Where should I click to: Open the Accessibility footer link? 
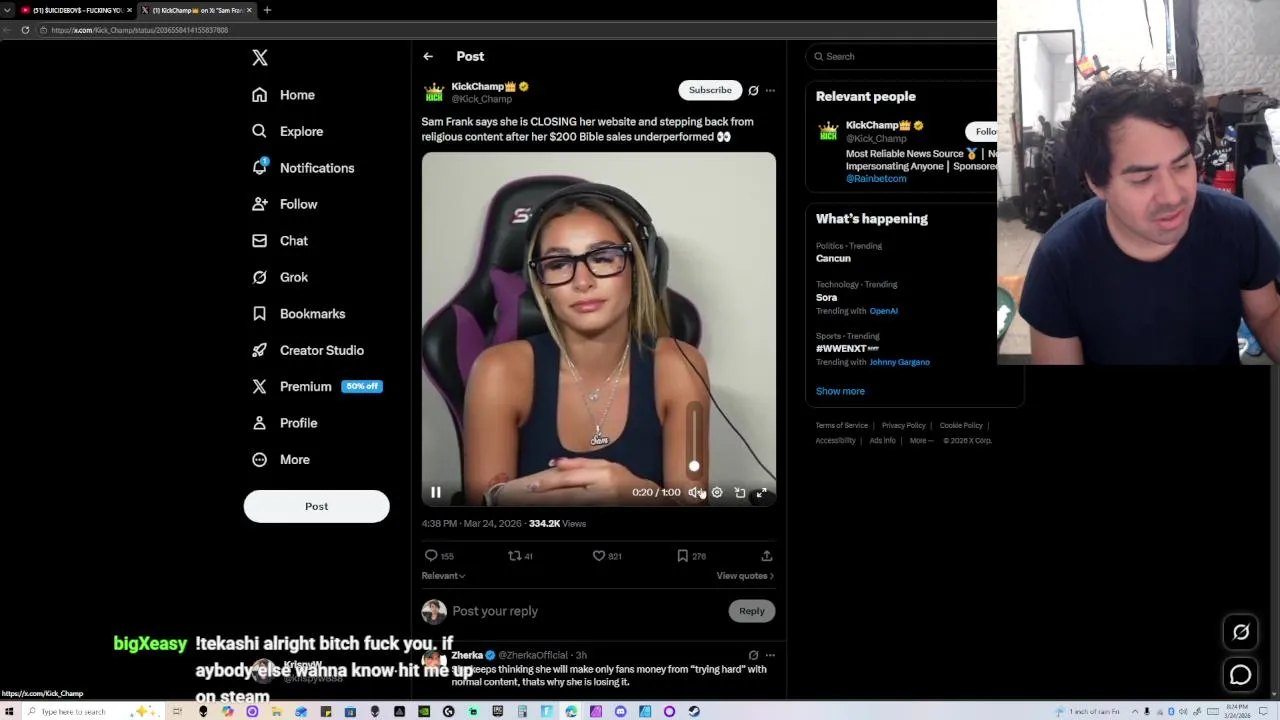pos(835,441)
